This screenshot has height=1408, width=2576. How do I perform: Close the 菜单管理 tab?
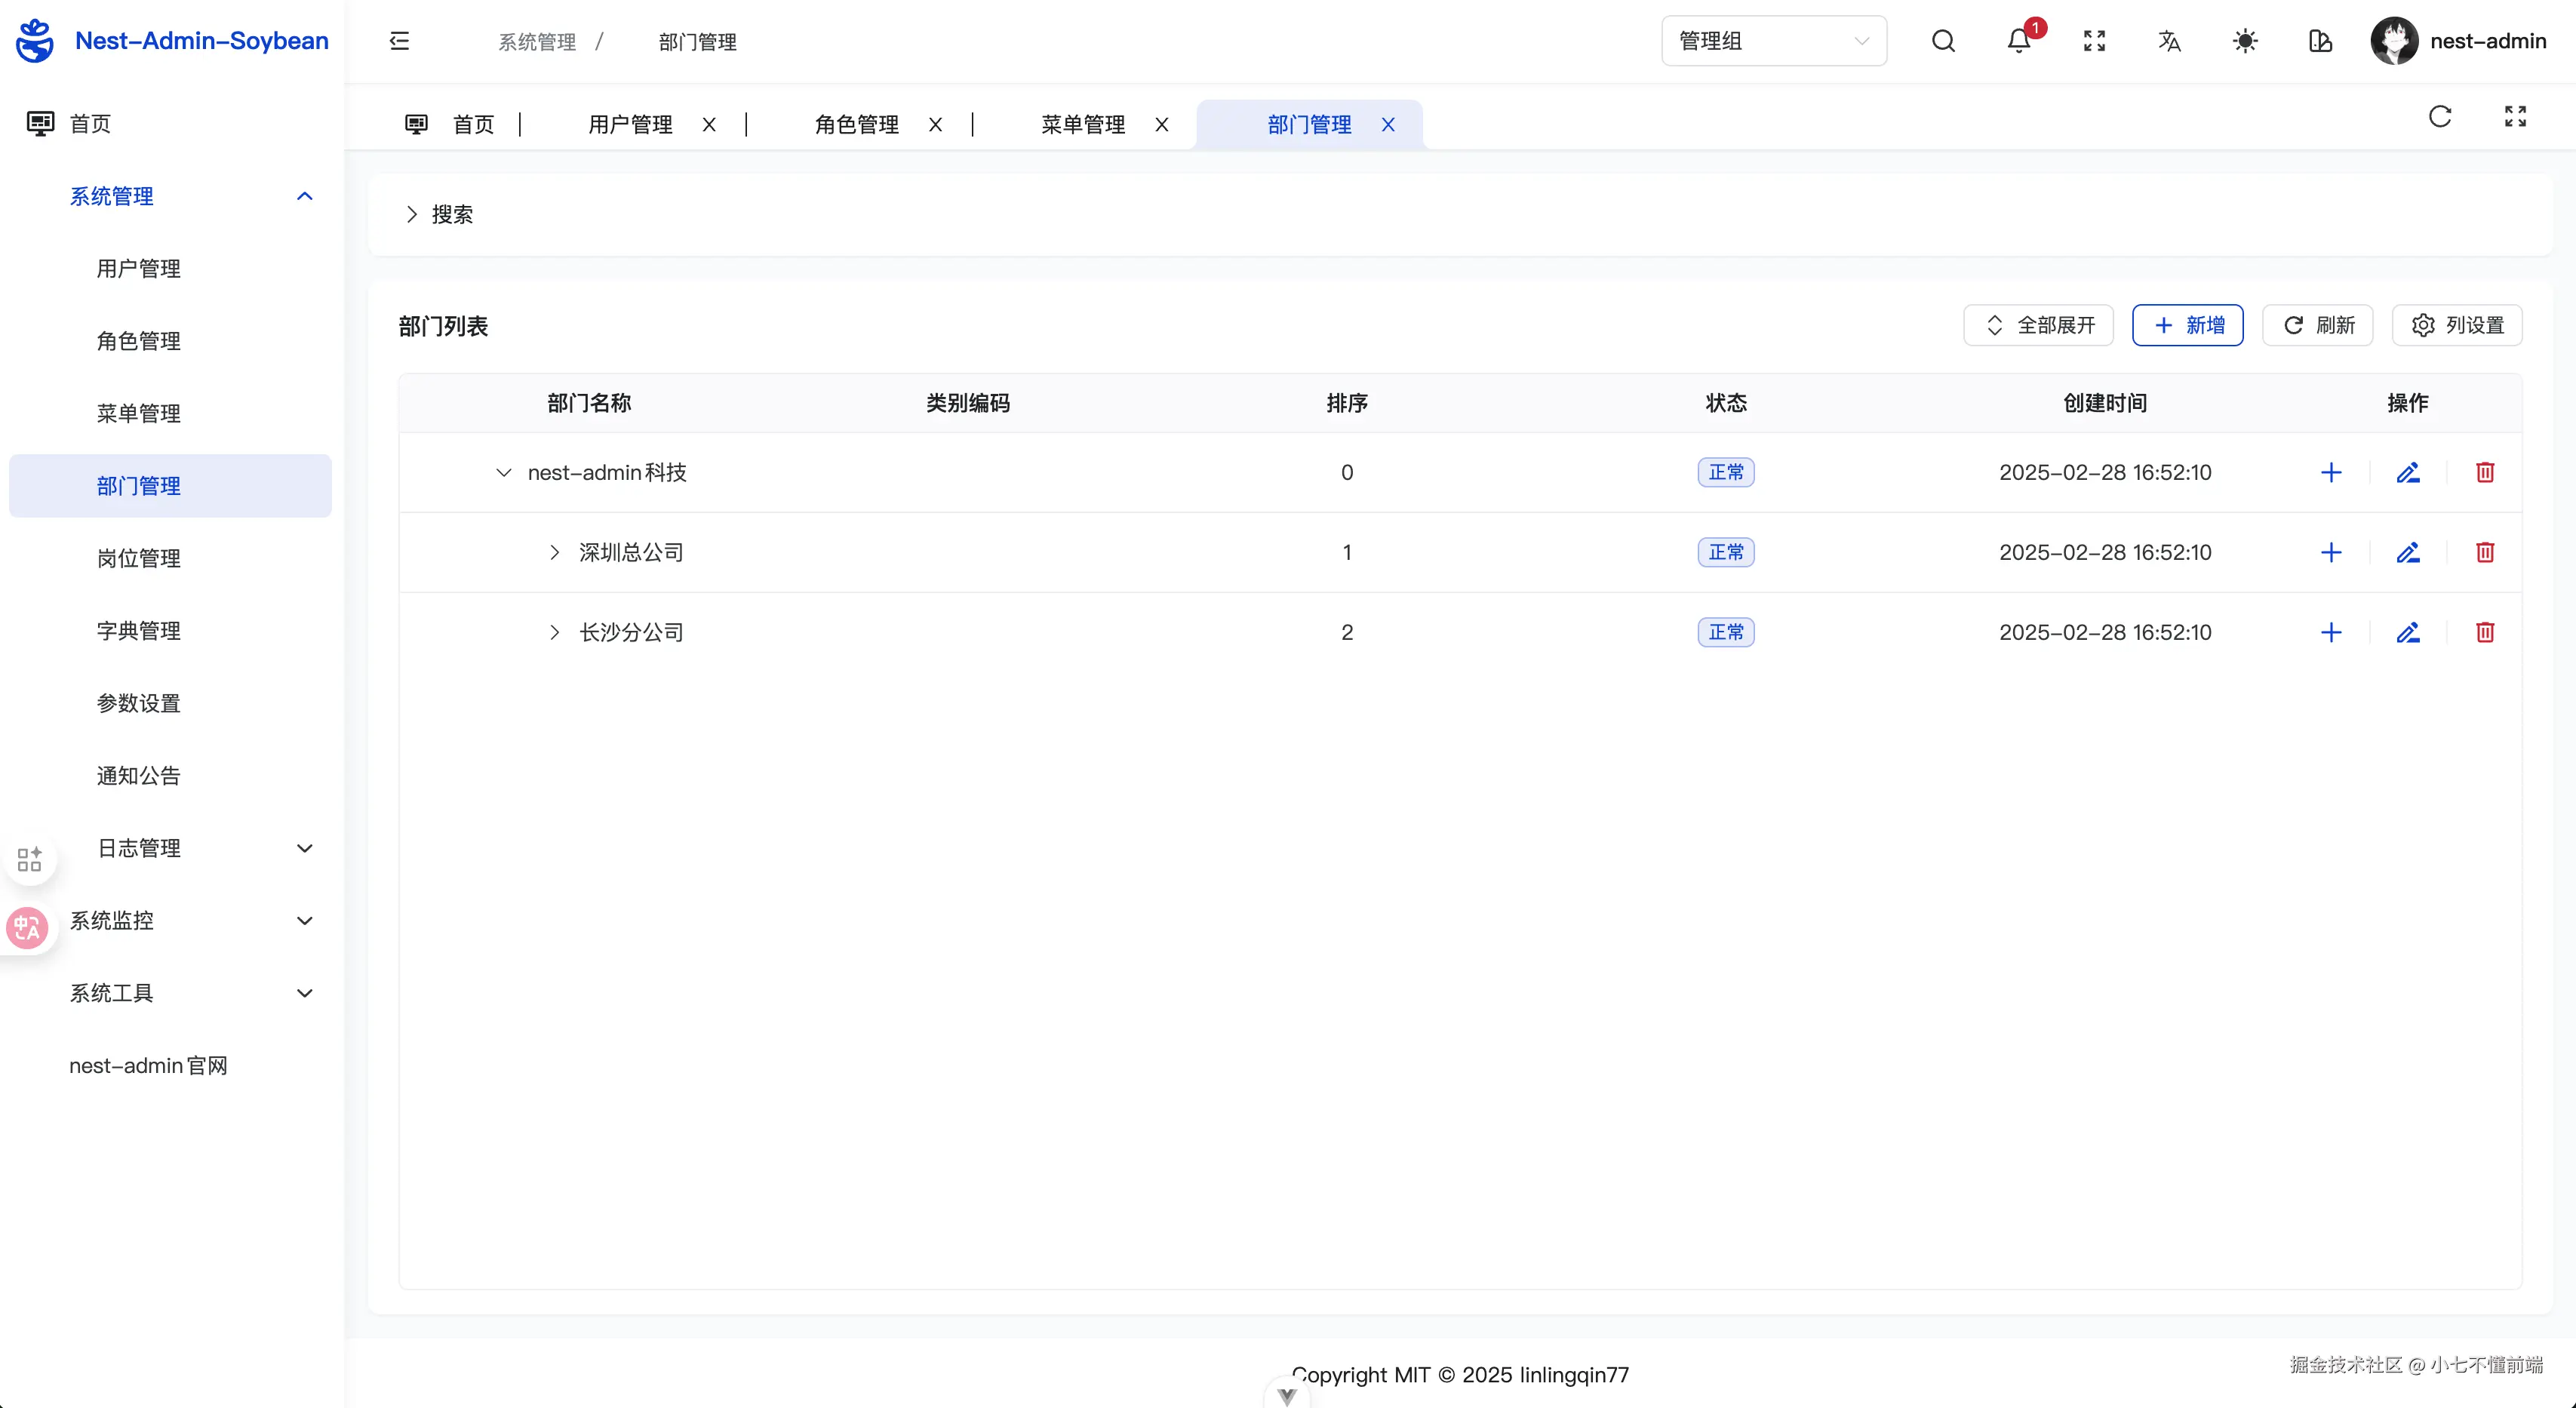(1162, 125)
